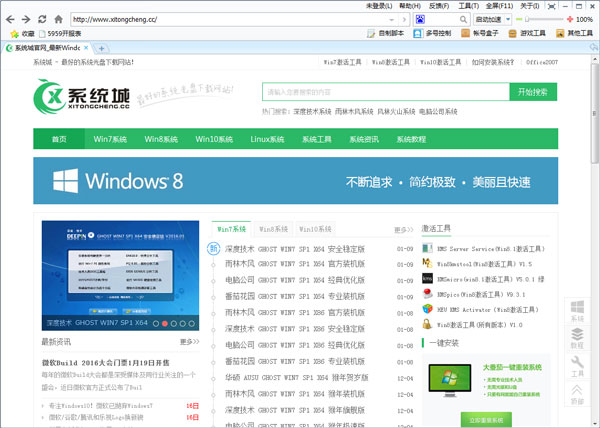Open the 其他工具 toolbar tool
This screenshot has width=600, height=428.
click(x=574, y=34)
